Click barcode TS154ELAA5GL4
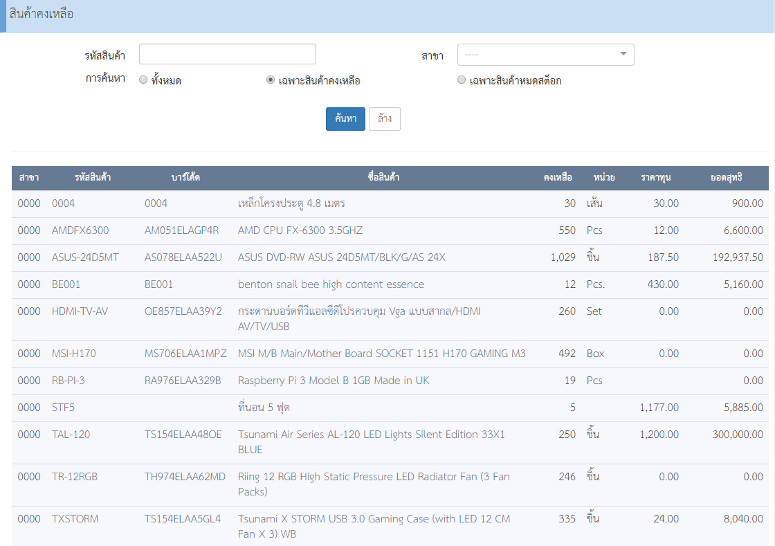Image resolution: width=775 pixels, height=546 pixels. (x=182, y=519)
